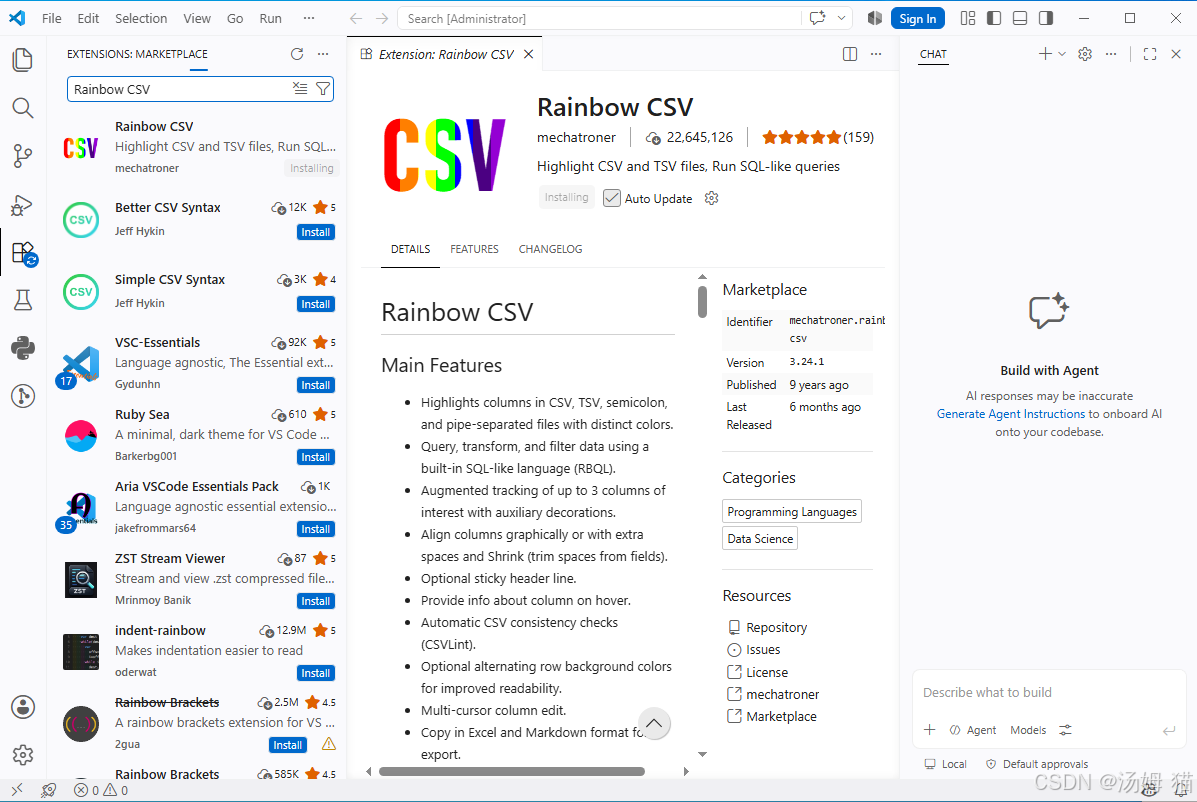The height and width of the screenshot is (802, 1197).
Task: Open Run and Debug view
Action: coord(23,205)
